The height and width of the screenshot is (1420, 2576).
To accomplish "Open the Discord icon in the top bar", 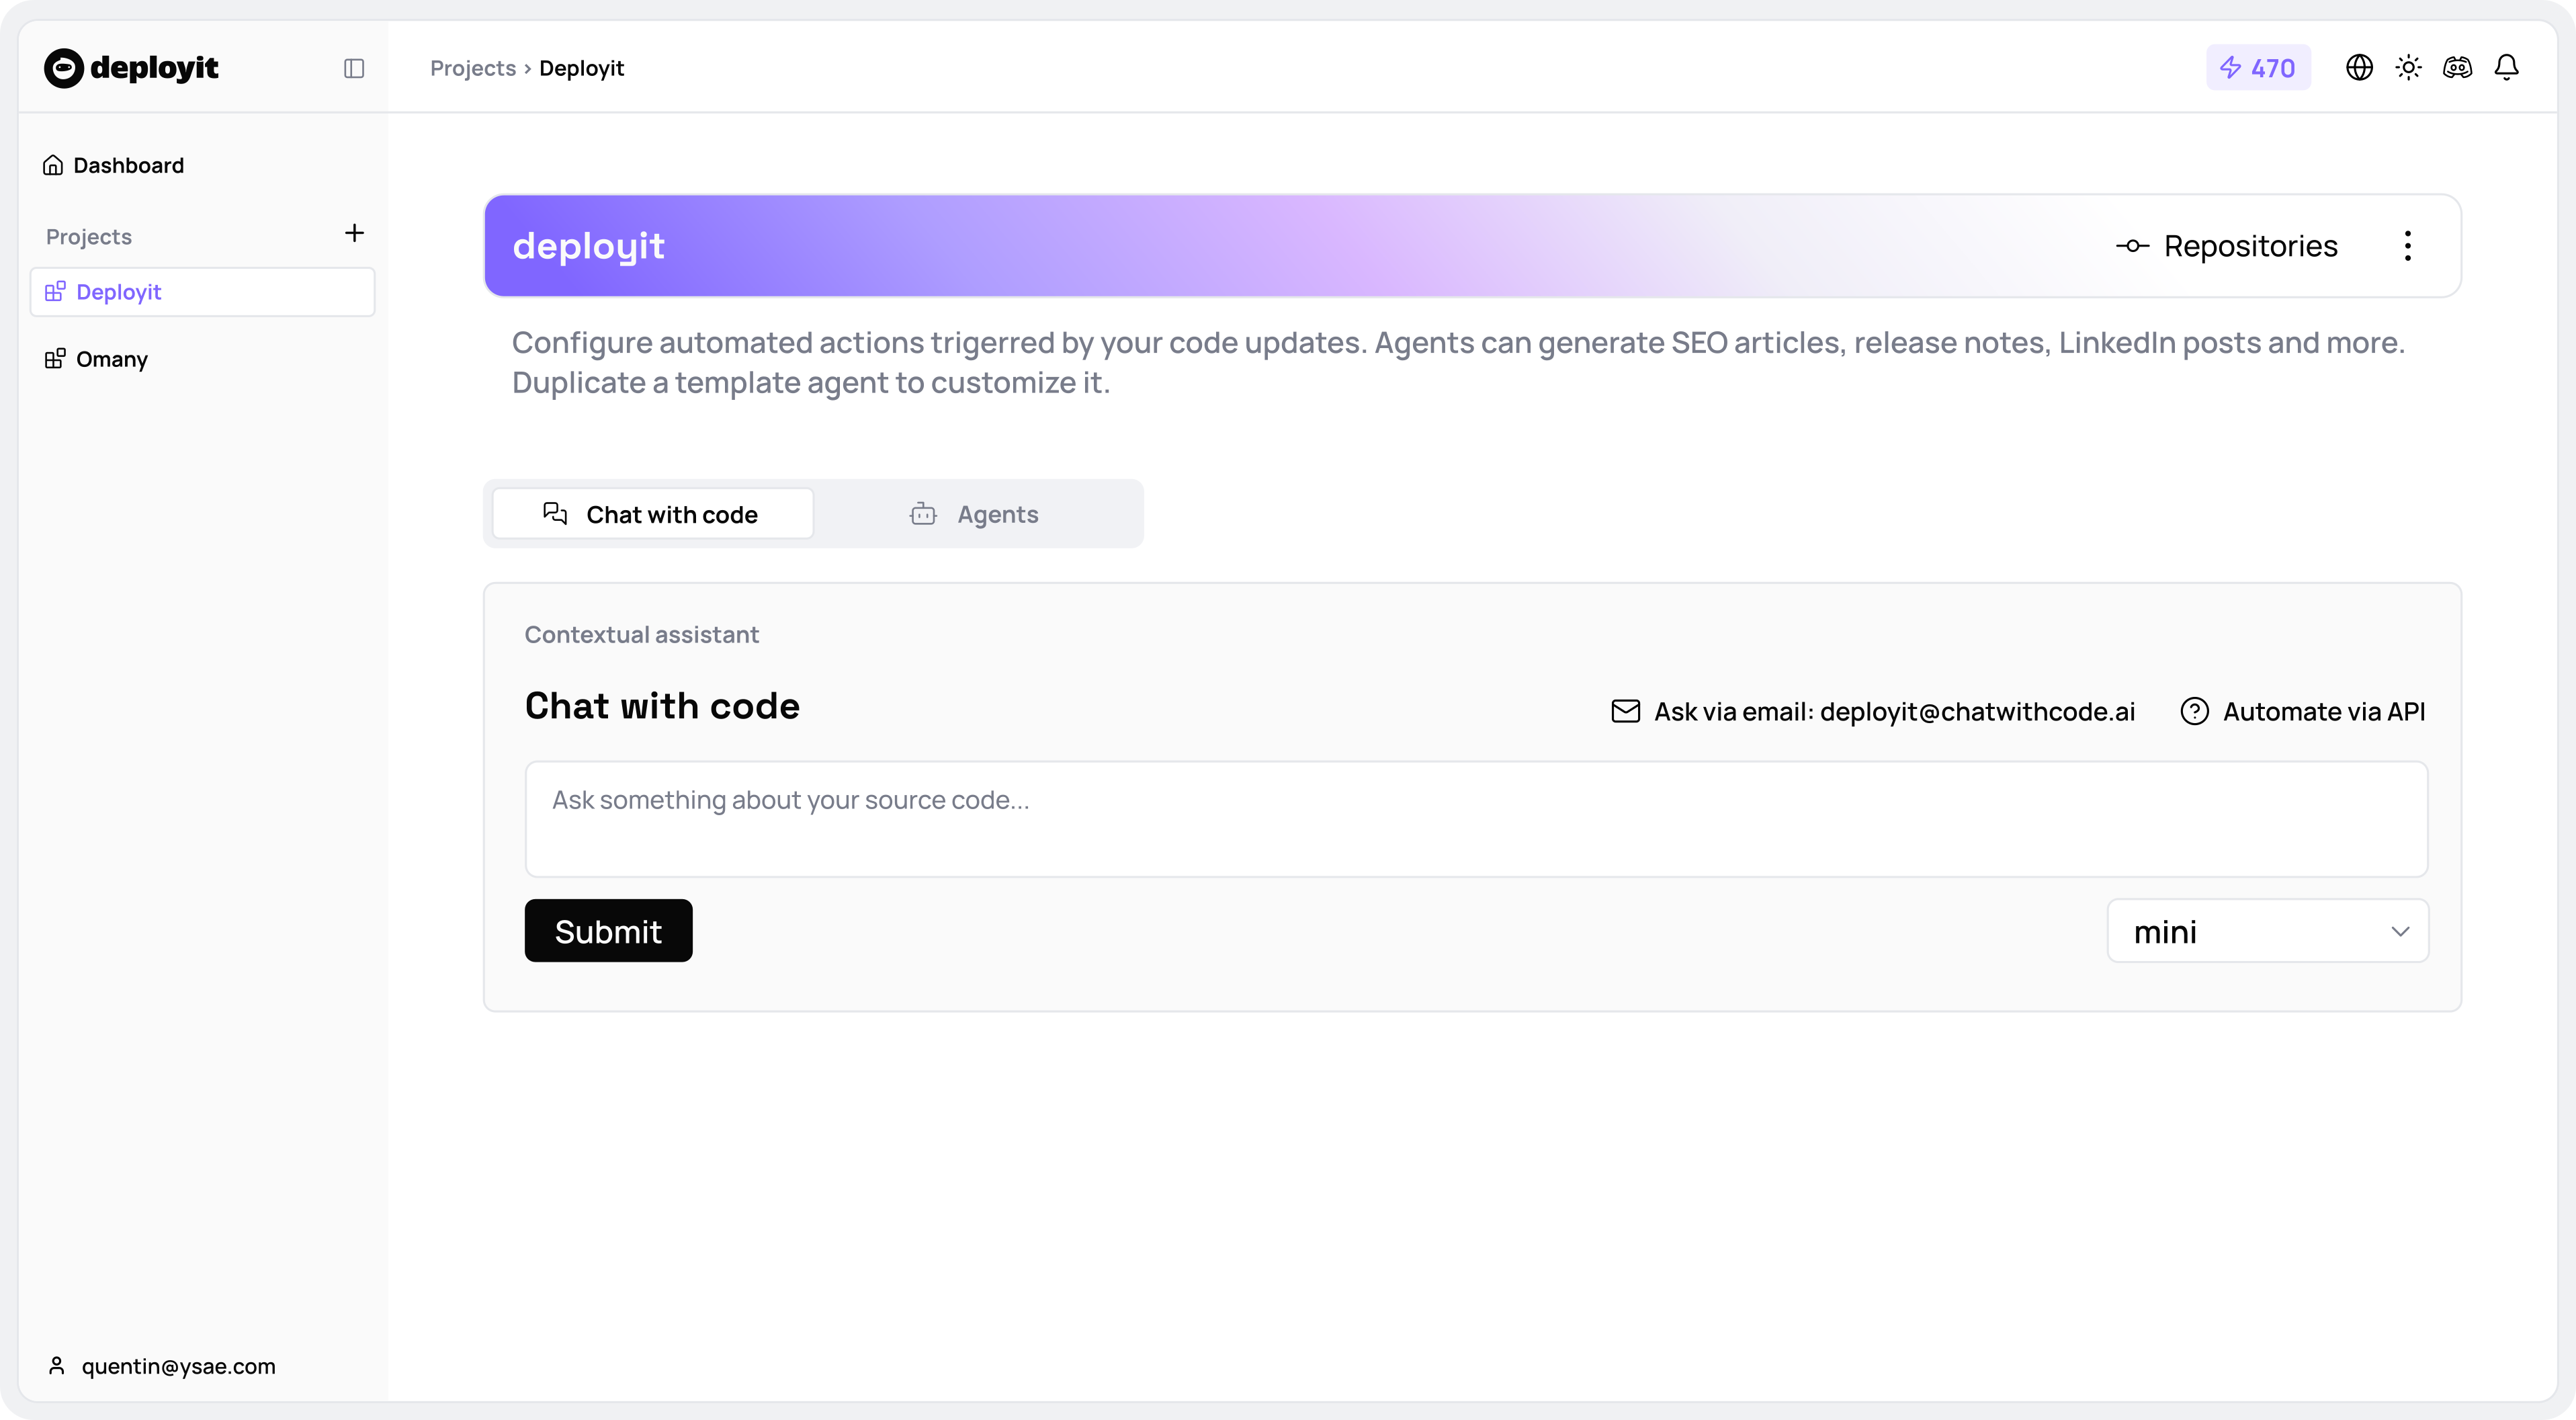I will 2458,67.
